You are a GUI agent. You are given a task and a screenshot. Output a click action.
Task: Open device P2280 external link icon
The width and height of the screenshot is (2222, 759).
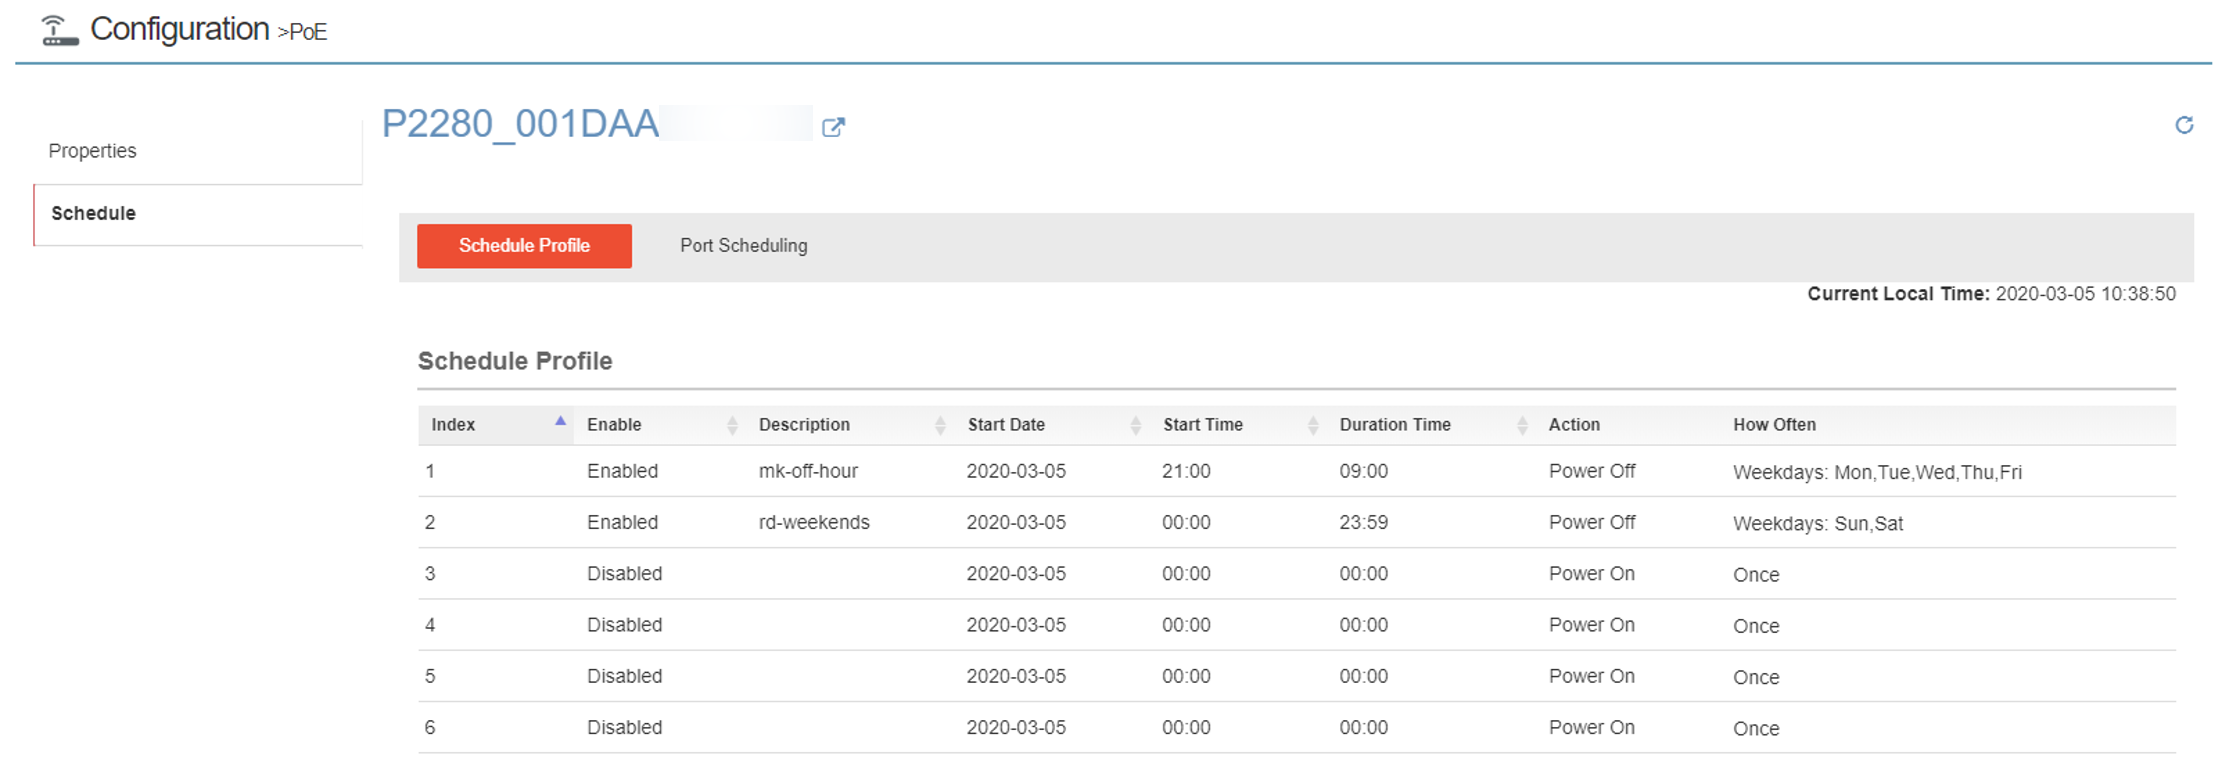tap(832, 127)
